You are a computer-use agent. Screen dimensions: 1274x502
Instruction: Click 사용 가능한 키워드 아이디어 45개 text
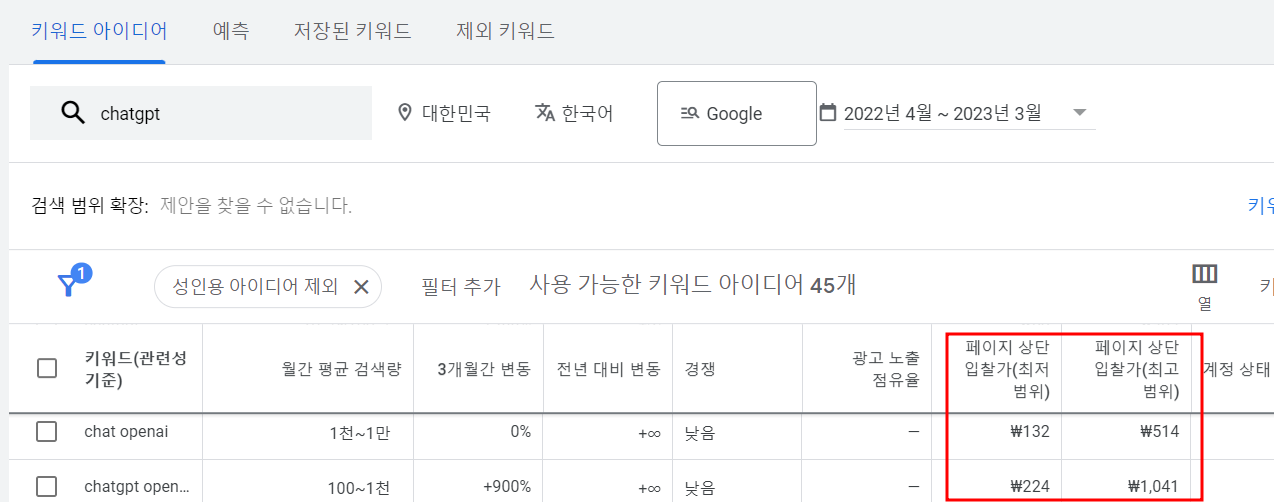coord(693,285)
